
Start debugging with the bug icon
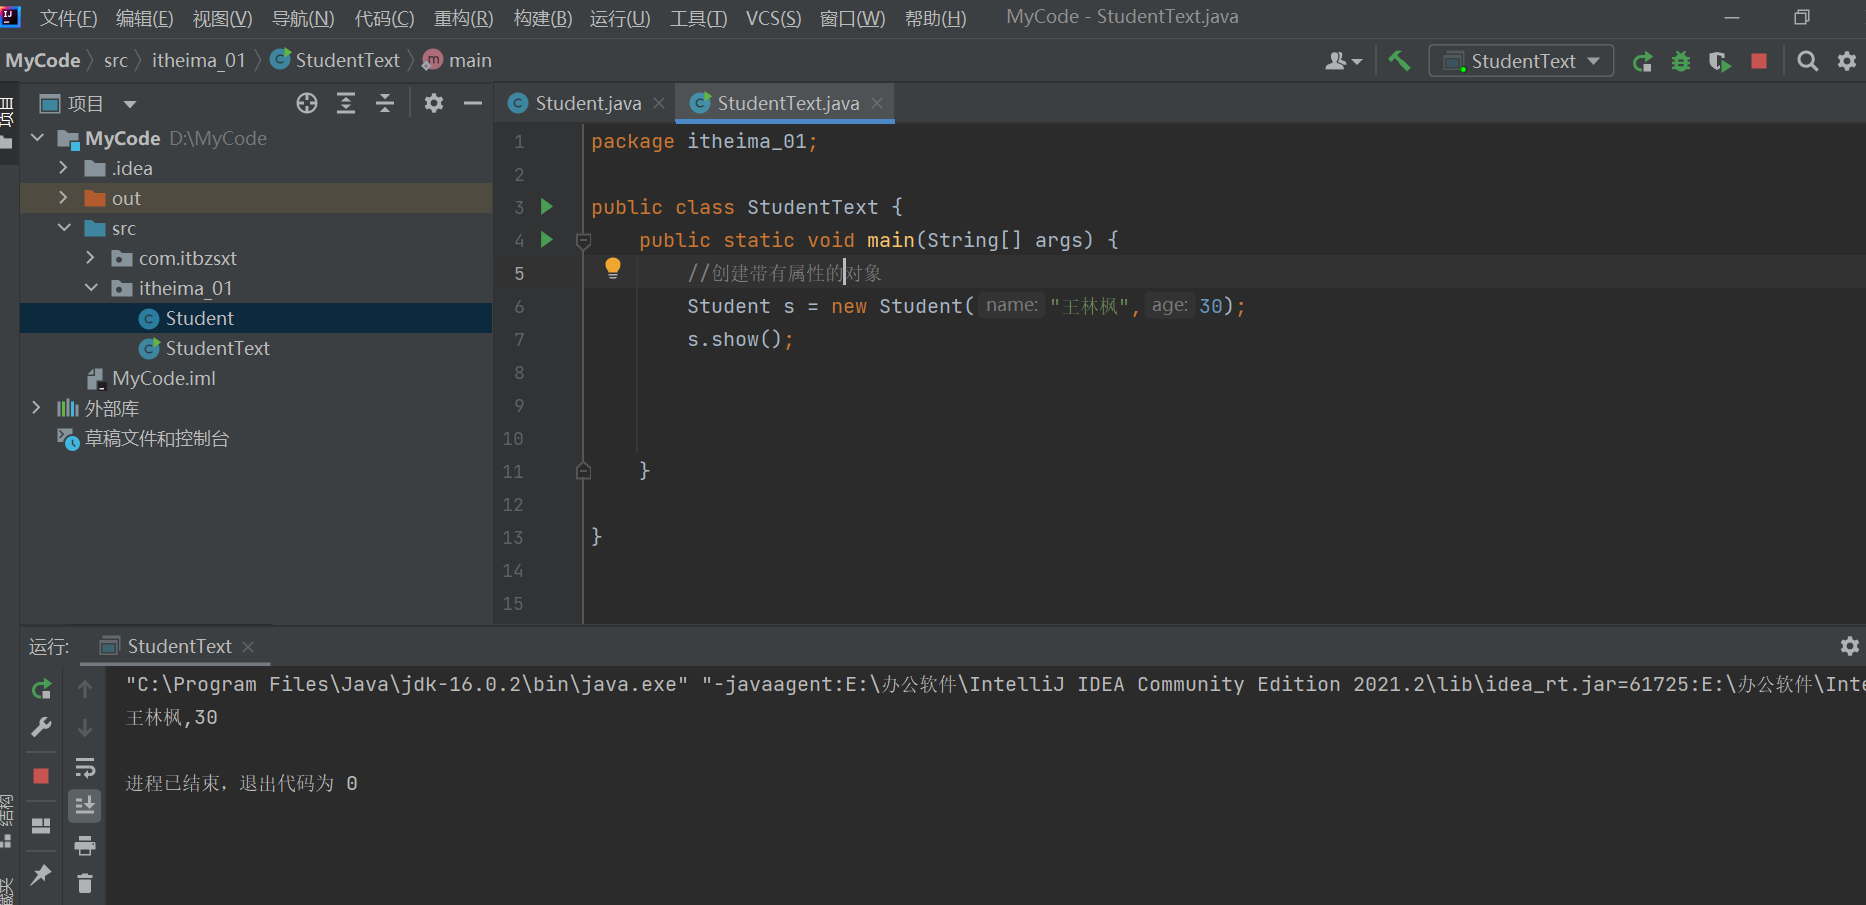pyautogui.click(x=1681, y=62)
